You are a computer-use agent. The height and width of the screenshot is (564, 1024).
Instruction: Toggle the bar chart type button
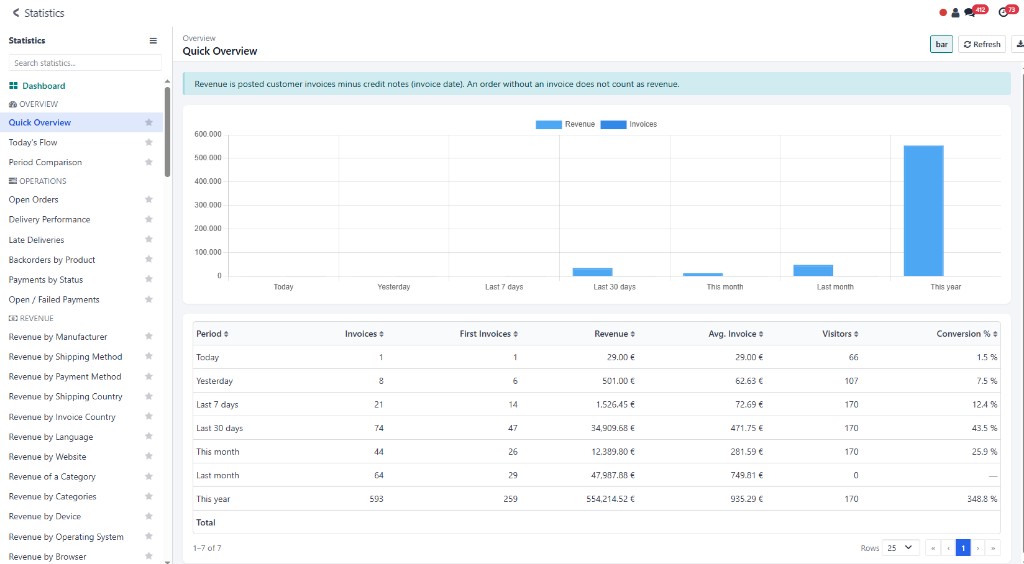coord(941,44)
